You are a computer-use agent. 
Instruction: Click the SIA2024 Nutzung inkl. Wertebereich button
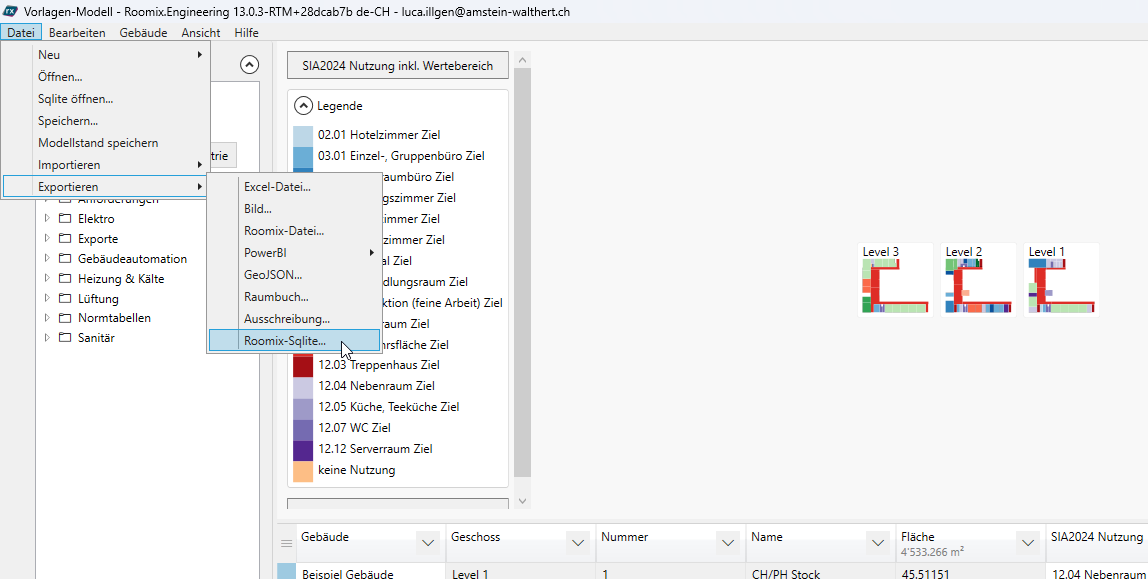click(397, 64)
